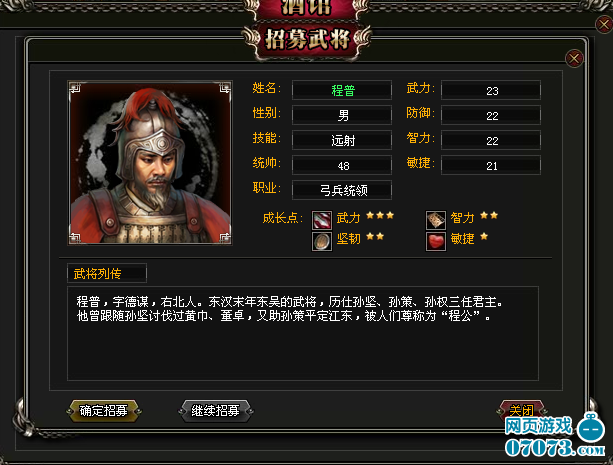This screenshot has width=613, height=465.
Task: Click the 武力 value 23 field
Action: coord(491,90)
